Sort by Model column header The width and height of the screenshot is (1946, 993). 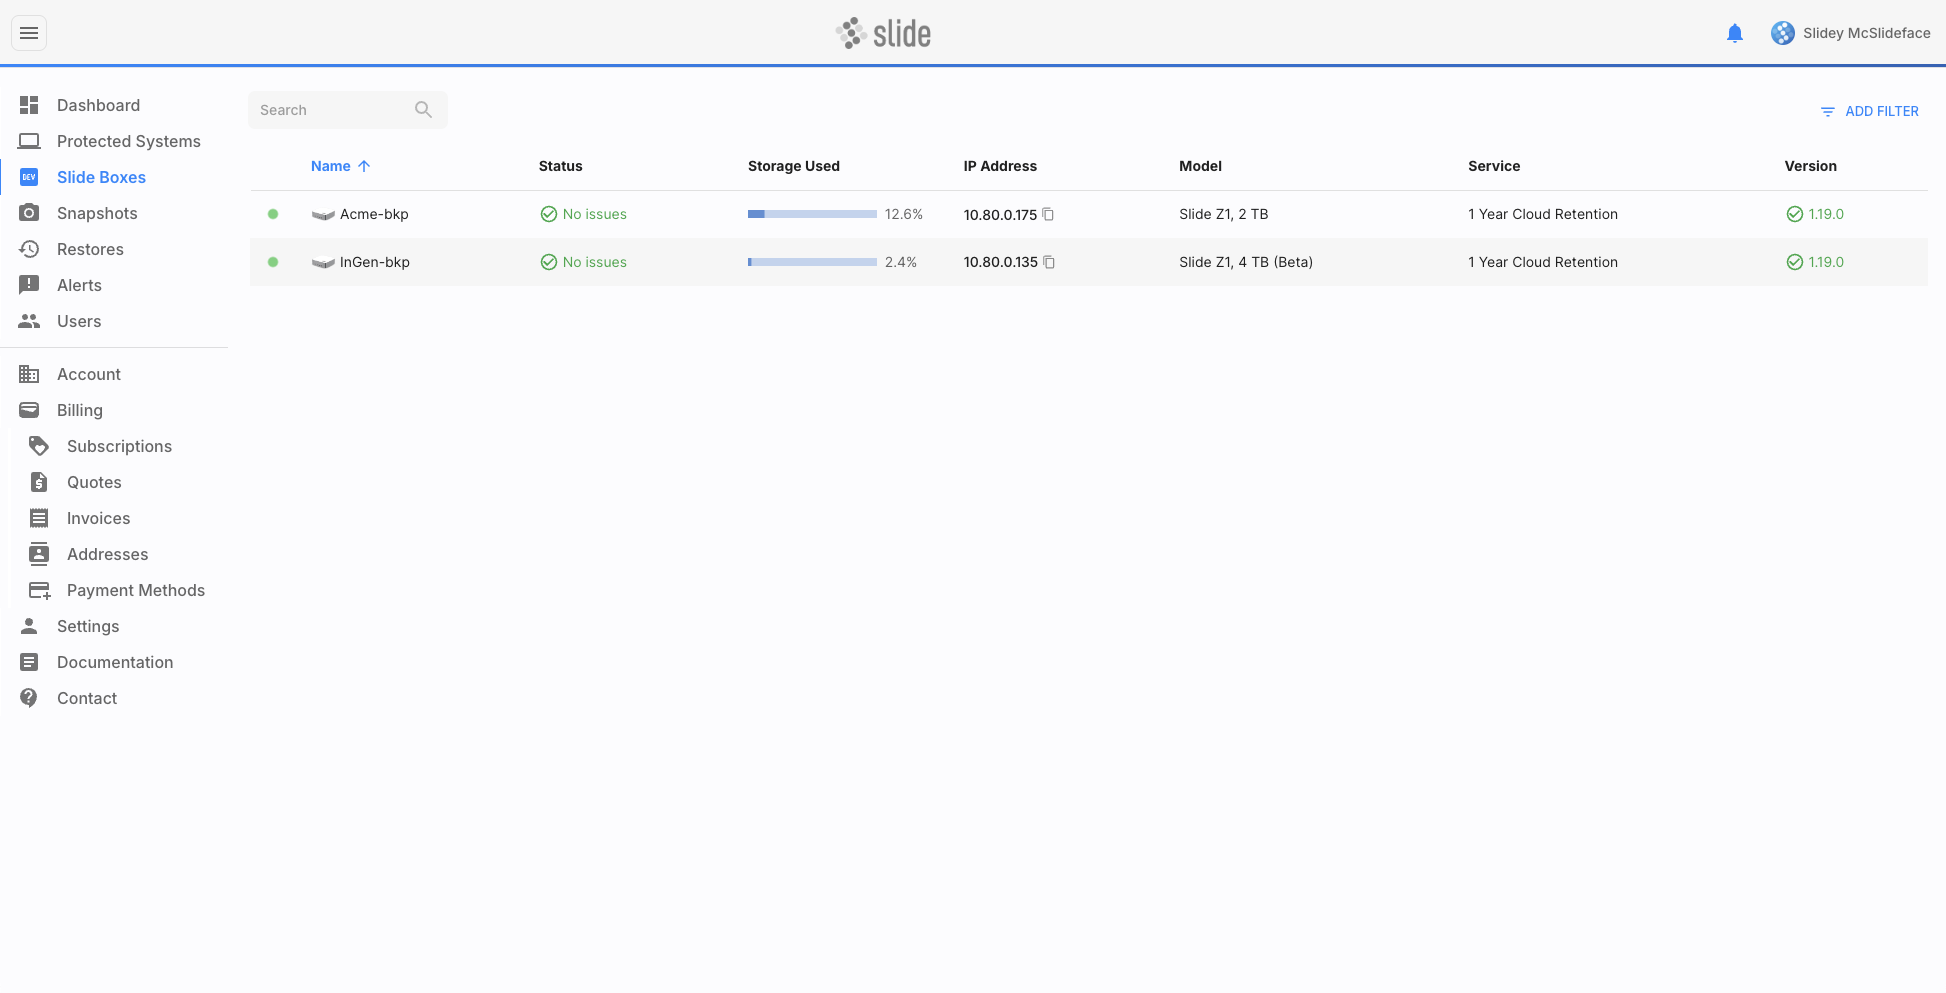pyautogui.click(x=1200, y=166)
